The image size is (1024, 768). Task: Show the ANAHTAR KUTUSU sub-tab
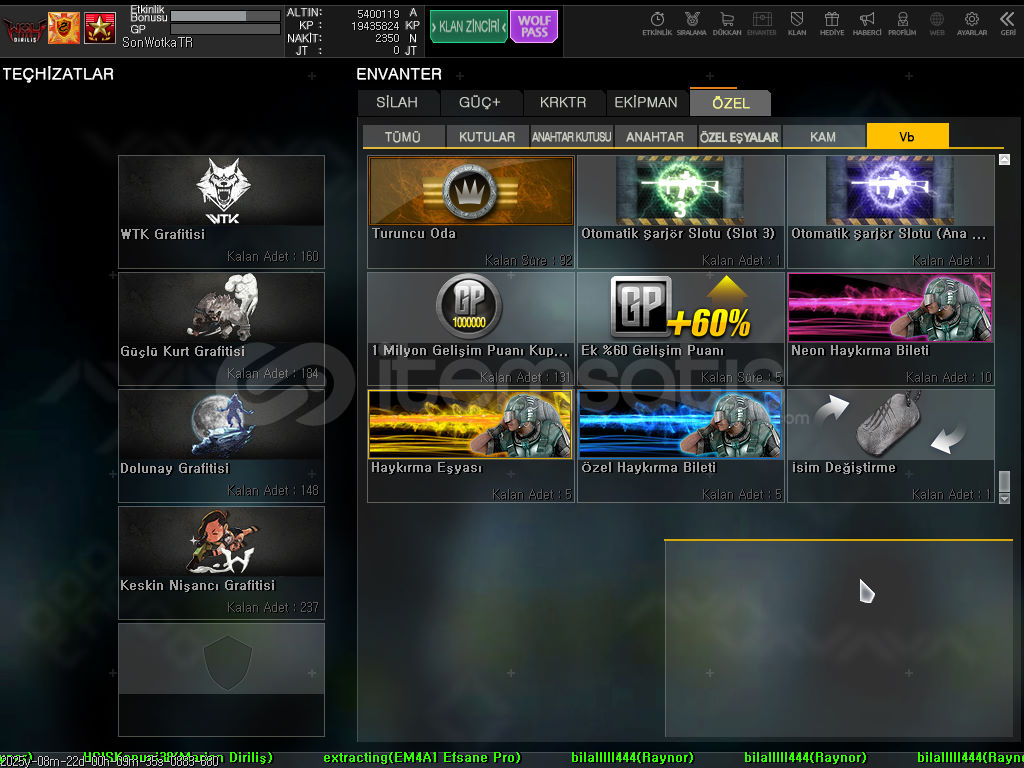[571, 136]
